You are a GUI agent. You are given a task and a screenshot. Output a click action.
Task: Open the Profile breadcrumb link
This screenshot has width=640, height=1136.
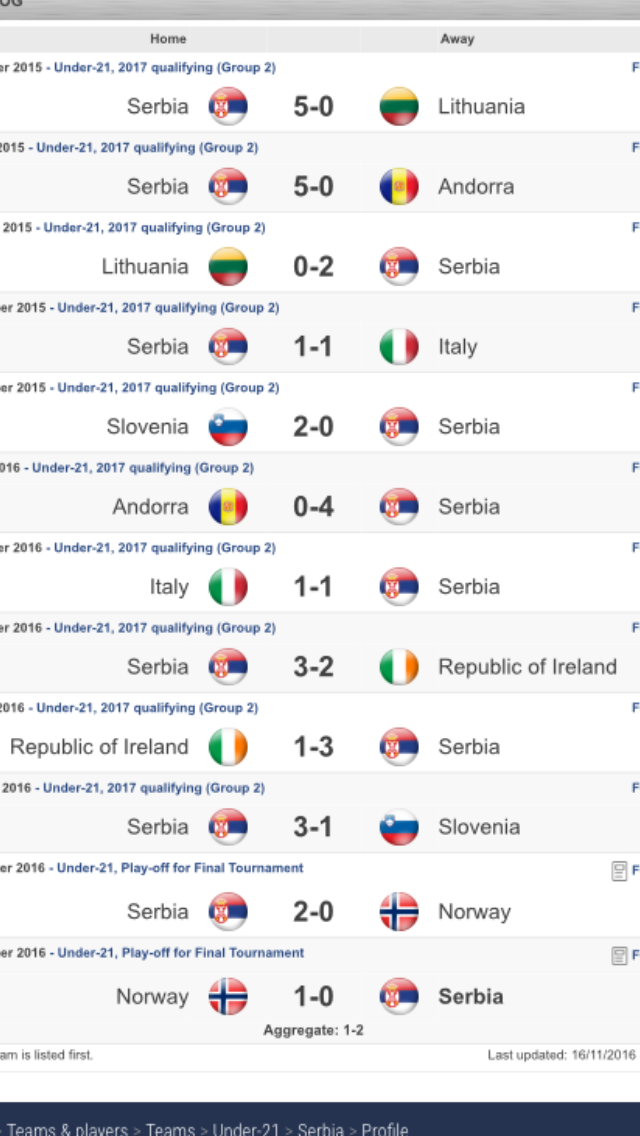[385, 1129]
